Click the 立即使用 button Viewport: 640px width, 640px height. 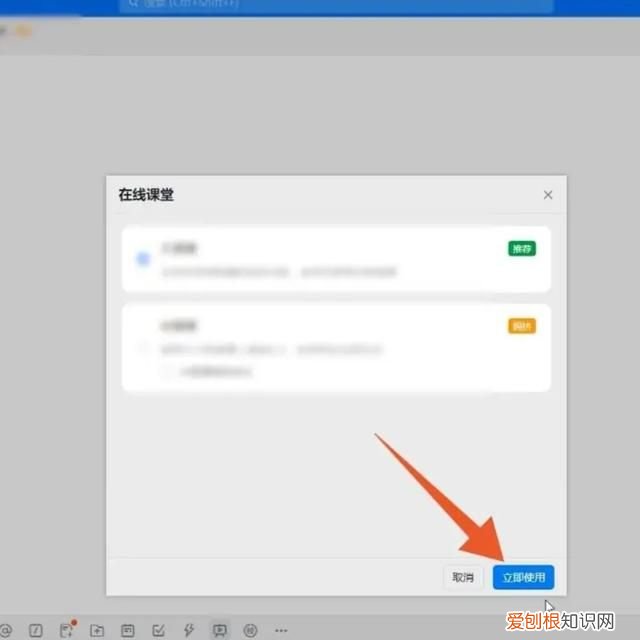click(x=523, y=577)
